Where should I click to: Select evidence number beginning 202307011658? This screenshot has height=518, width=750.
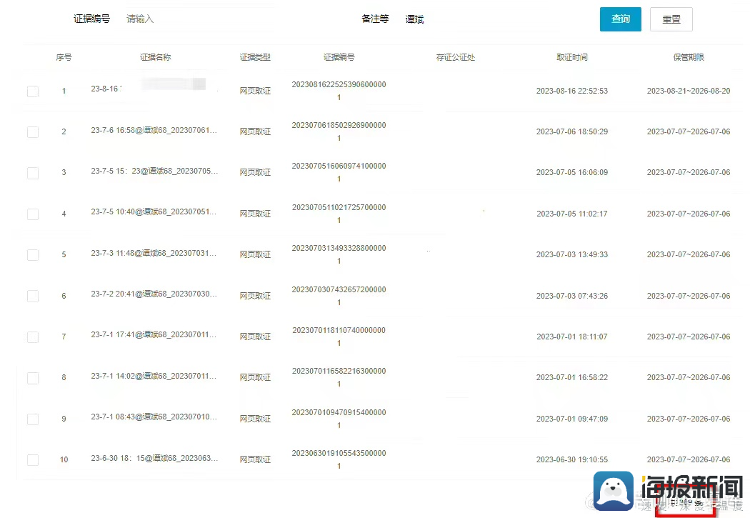pos(339,377)
